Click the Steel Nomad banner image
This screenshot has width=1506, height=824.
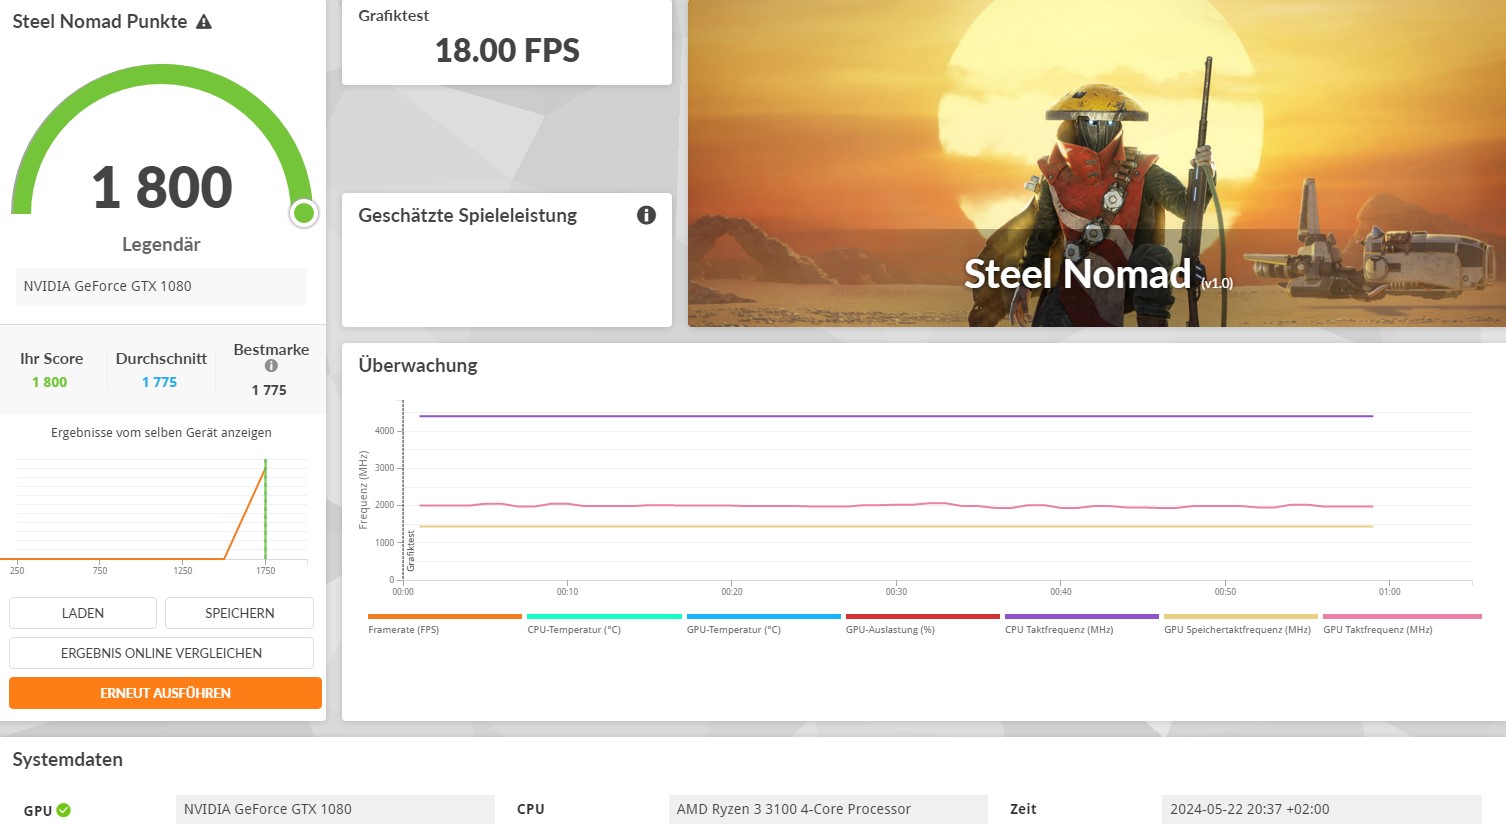(x=1096, y=163)
